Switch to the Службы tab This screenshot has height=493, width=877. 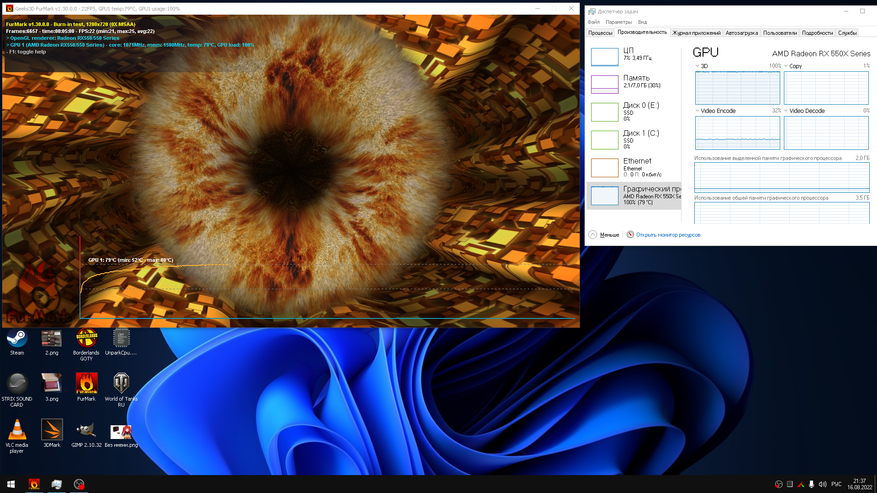[847, 33]
